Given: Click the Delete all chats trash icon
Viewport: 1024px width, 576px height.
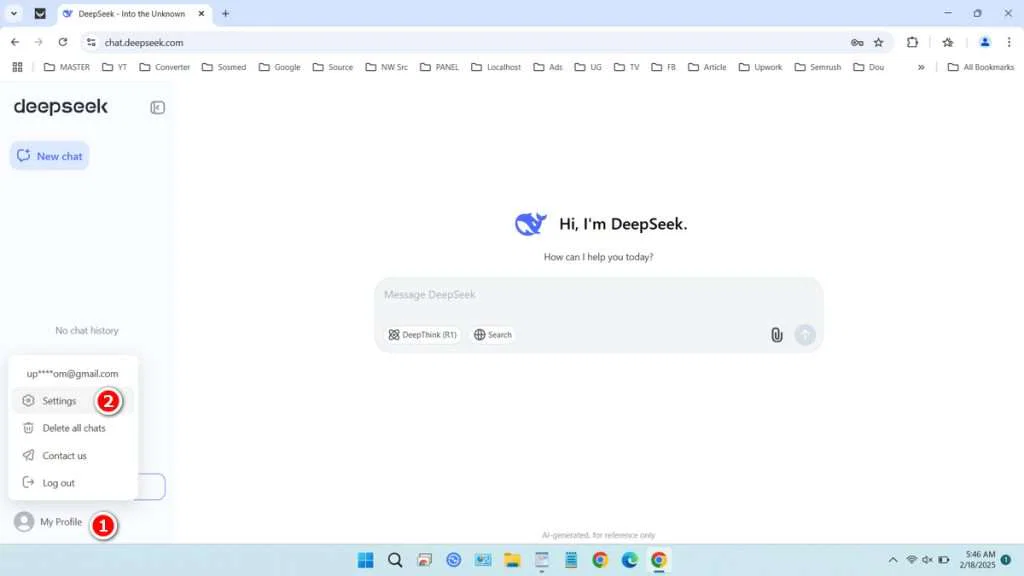Looking at the screenshot, I should click(x=27, y=428).
